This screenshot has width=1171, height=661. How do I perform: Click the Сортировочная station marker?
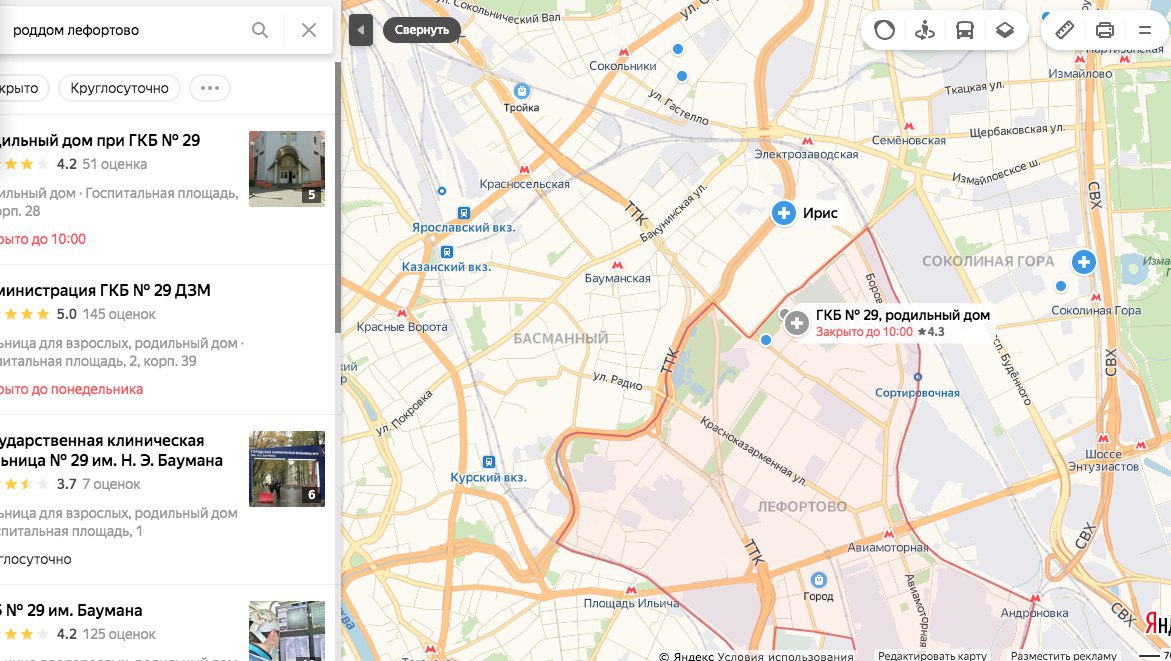918,377
